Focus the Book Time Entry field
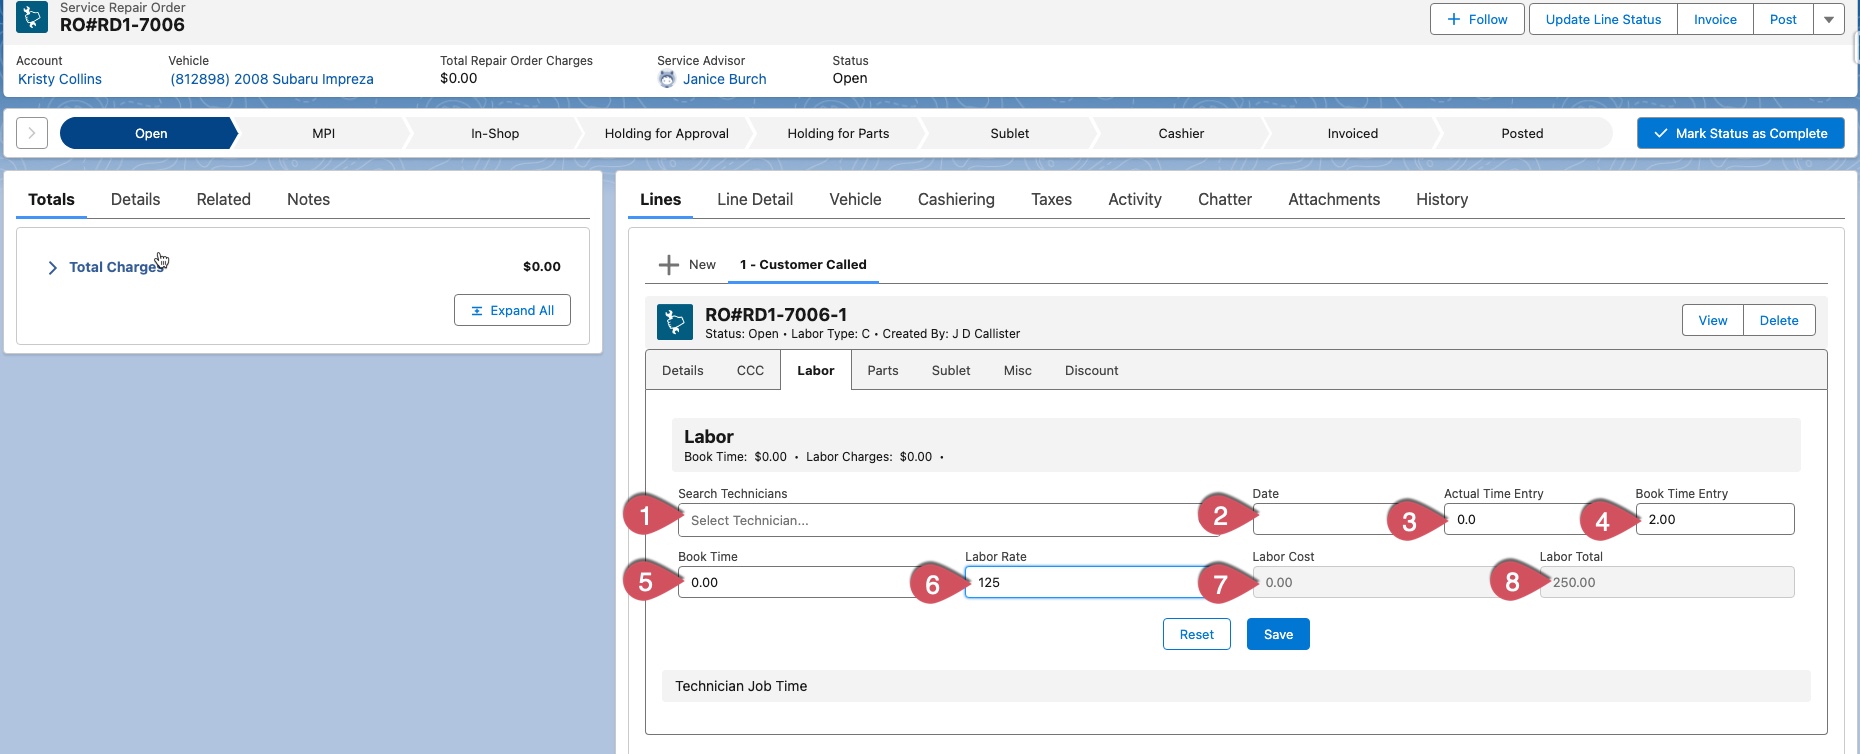This screenshot has width=1860, height=754. point(1715,519)
